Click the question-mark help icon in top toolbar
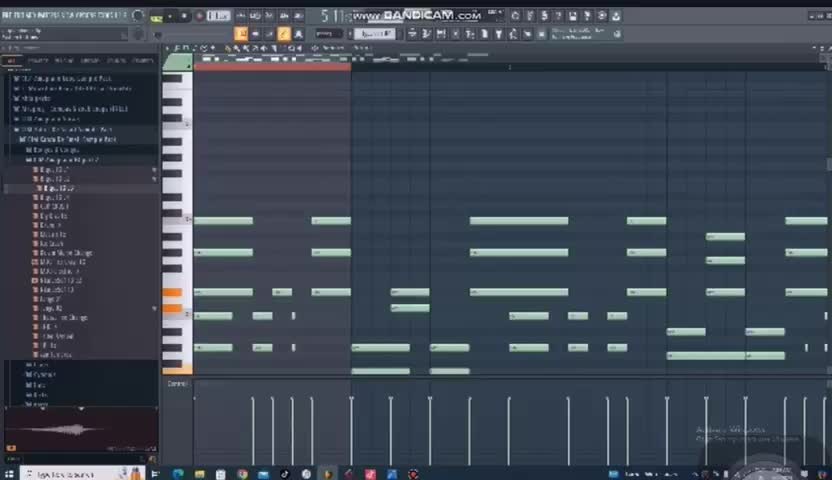The width and height of the screenshot is (832, 480). pos(558,16)
